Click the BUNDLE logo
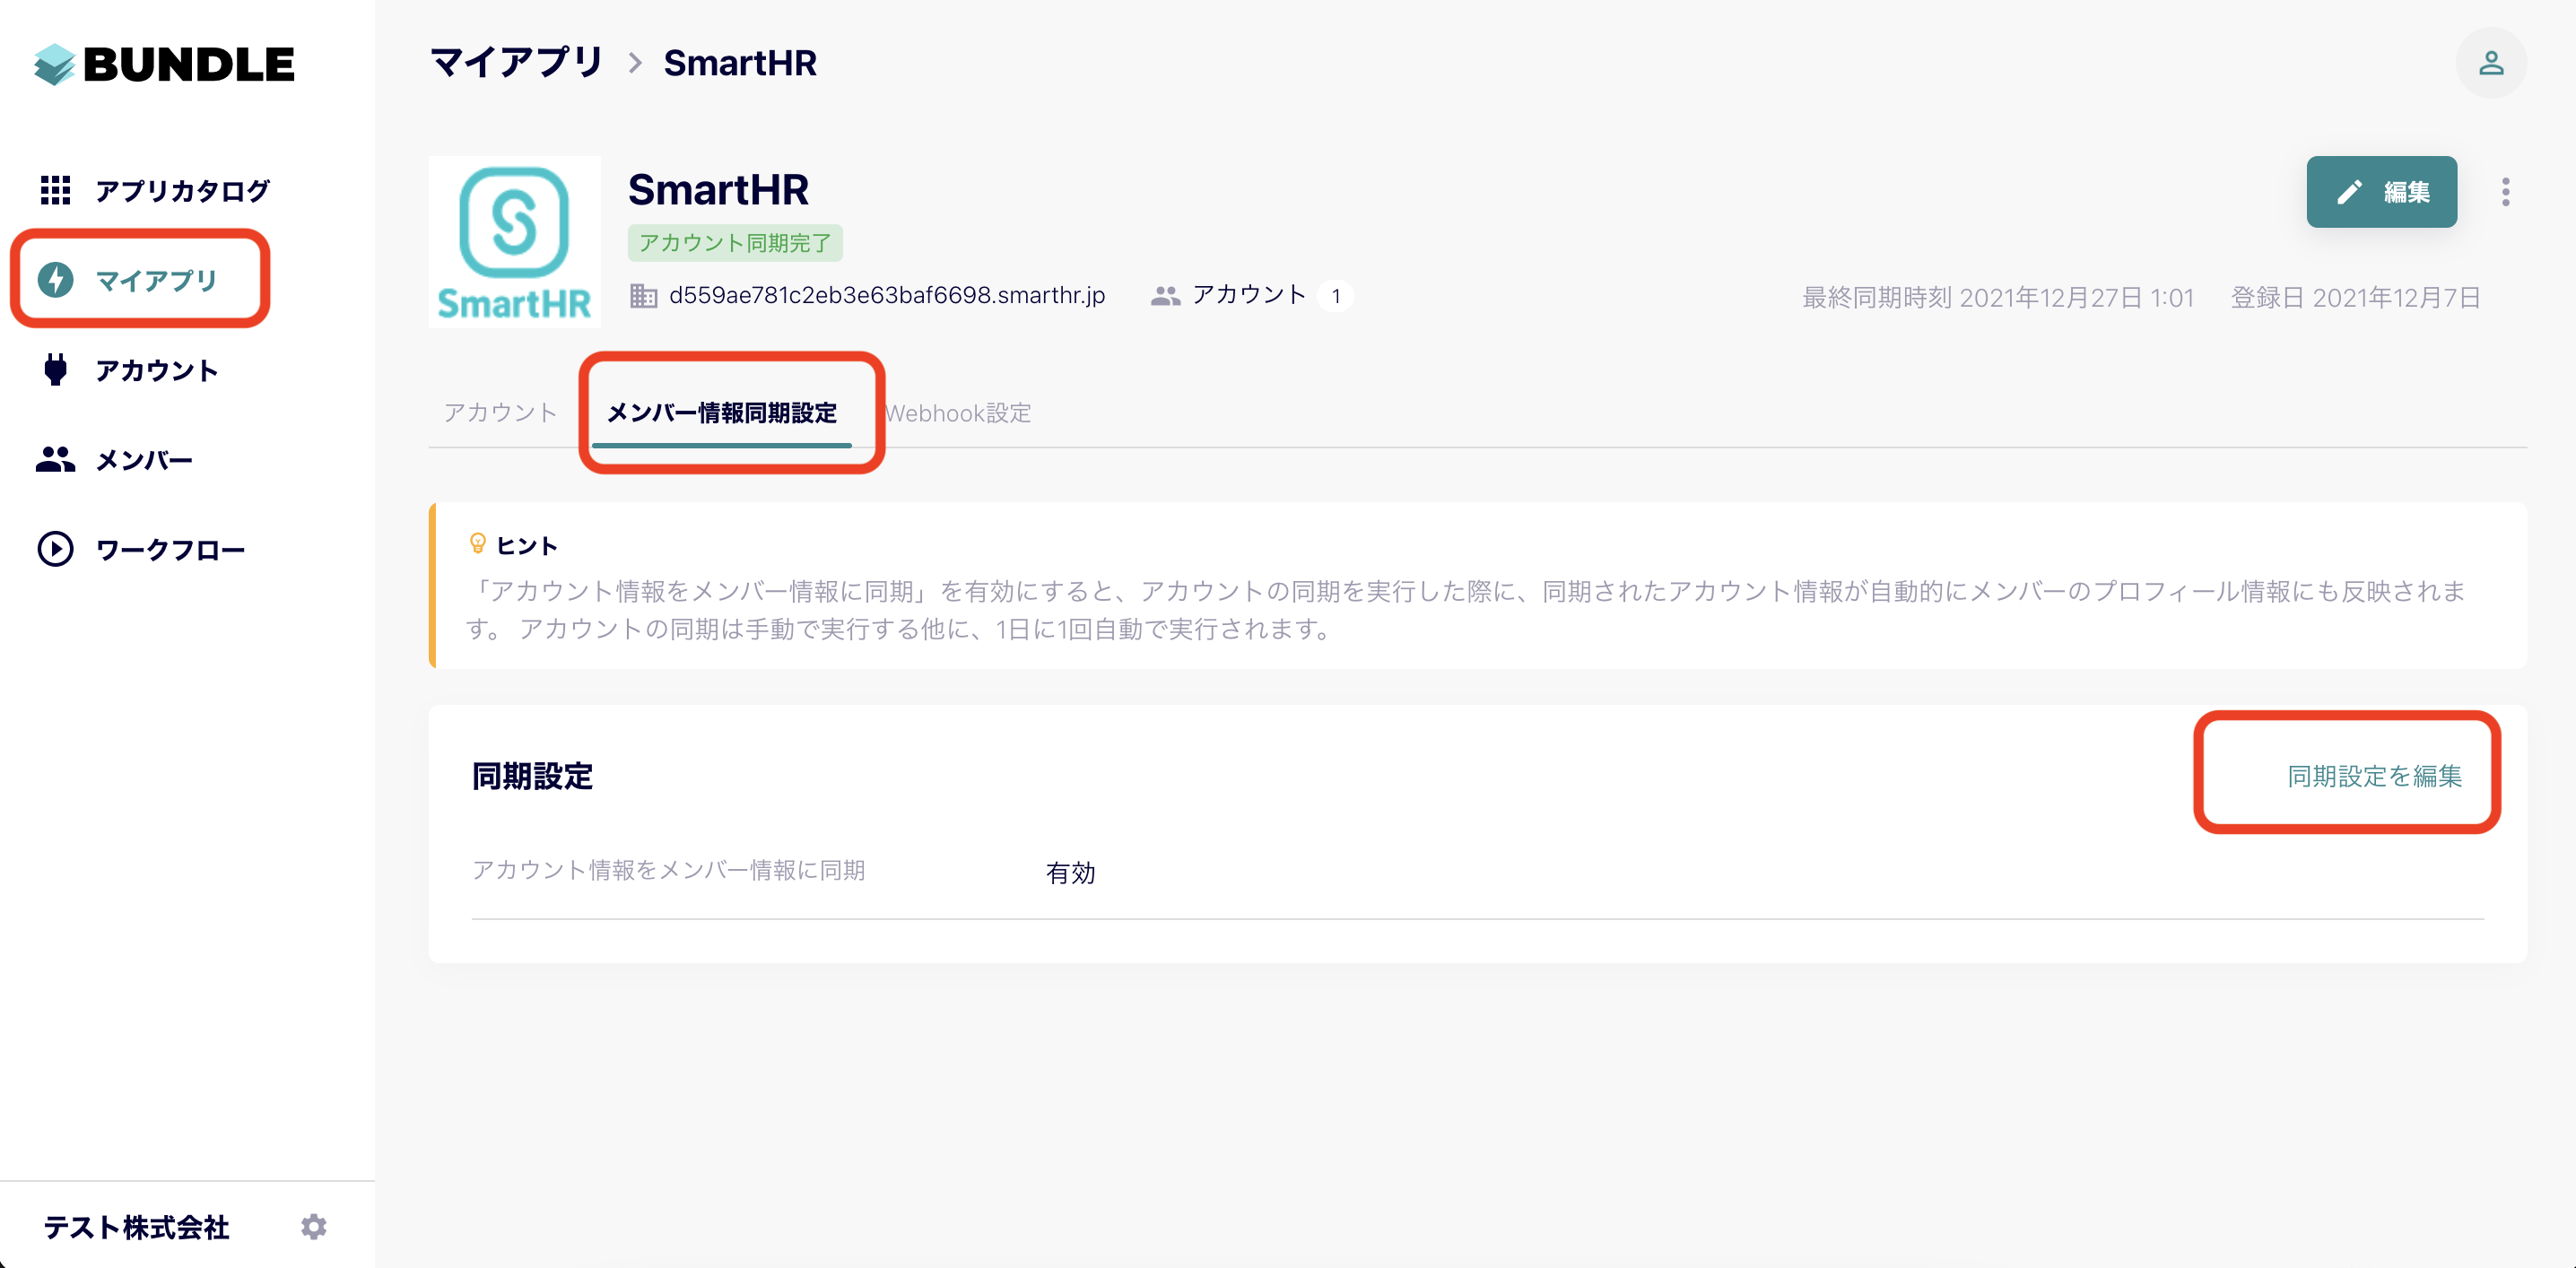The image size is (2576, 1268). [x=164, y=65]
